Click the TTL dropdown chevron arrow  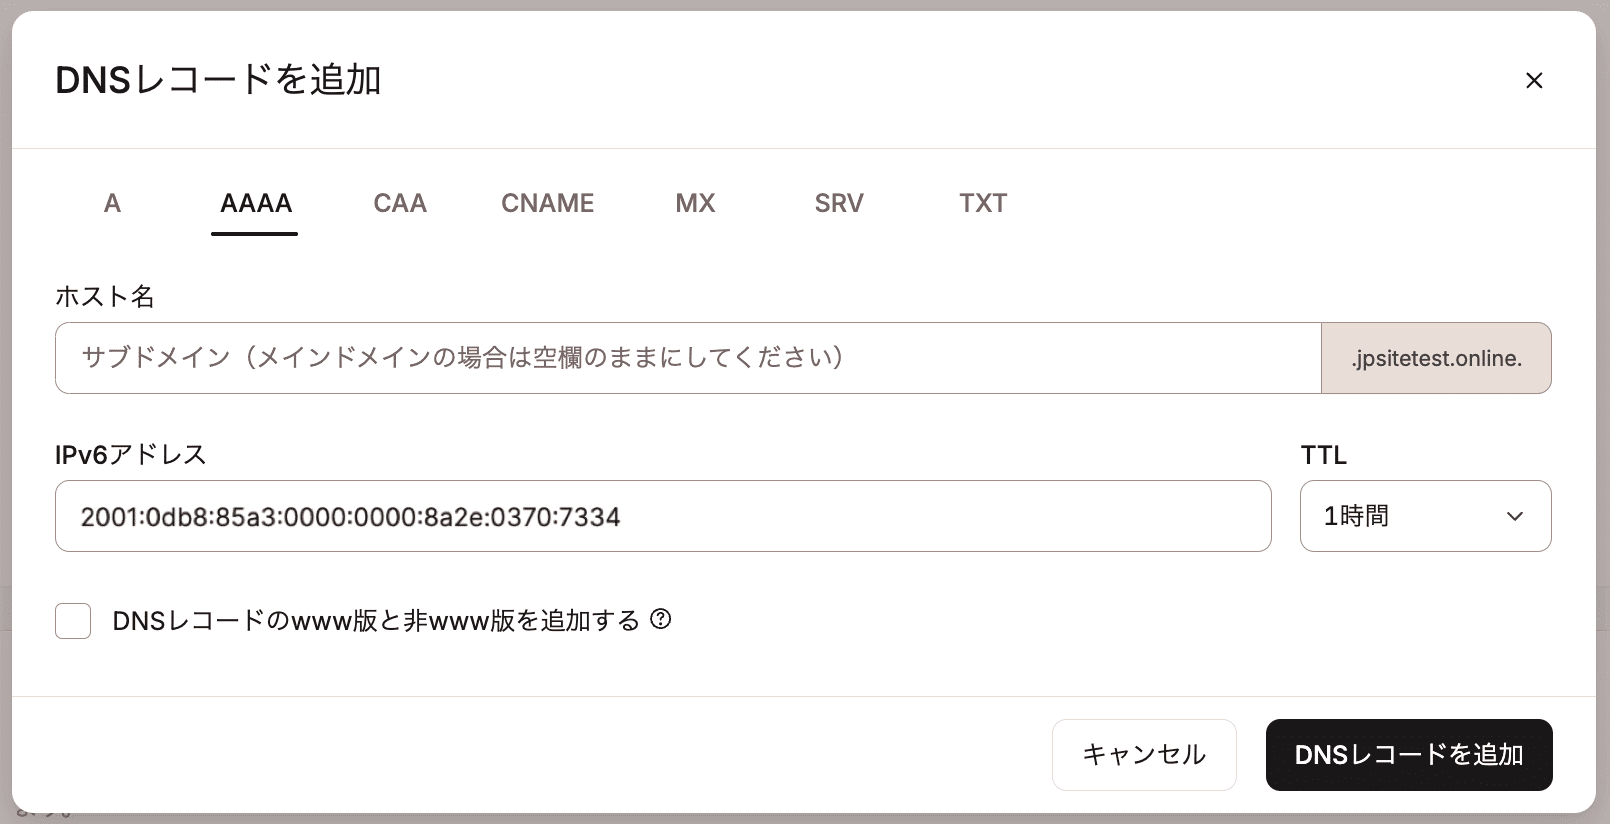pos(1516,516)
